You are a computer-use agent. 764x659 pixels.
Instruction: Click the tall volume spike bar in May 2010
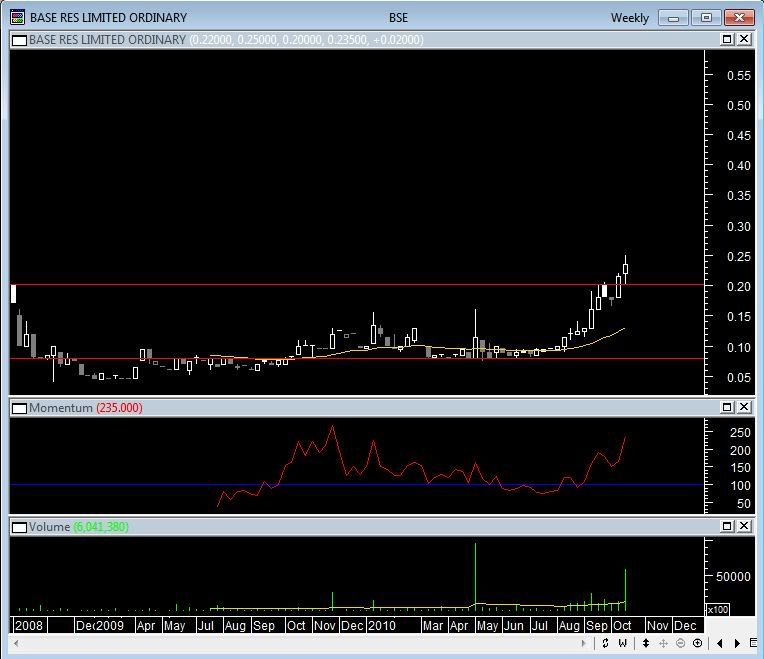tap(476, 576)
